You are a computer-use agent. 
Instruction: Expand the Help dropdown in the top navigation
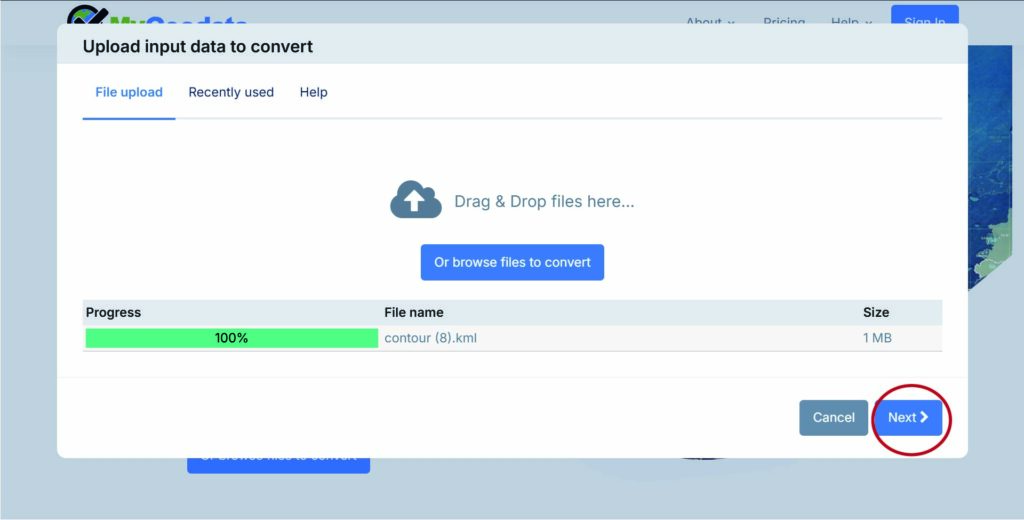click(851, 22)
